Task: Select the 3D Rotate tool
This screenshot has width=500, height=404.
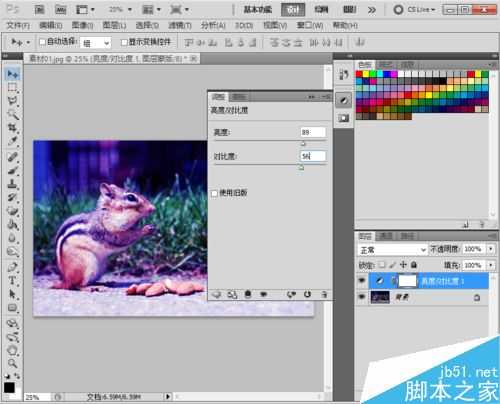Action: [13, 323]
